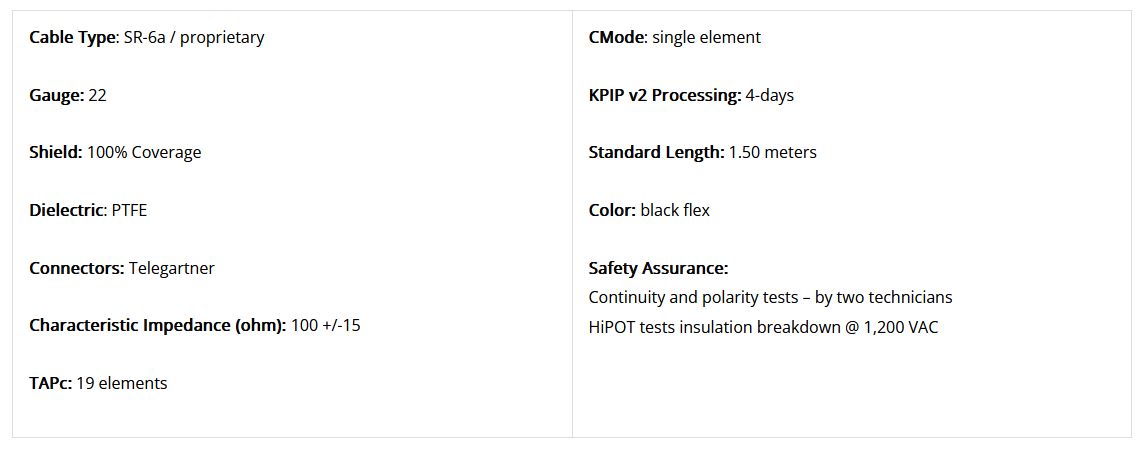
Task: Click the Safety Assurance heading
Action: 658,268
